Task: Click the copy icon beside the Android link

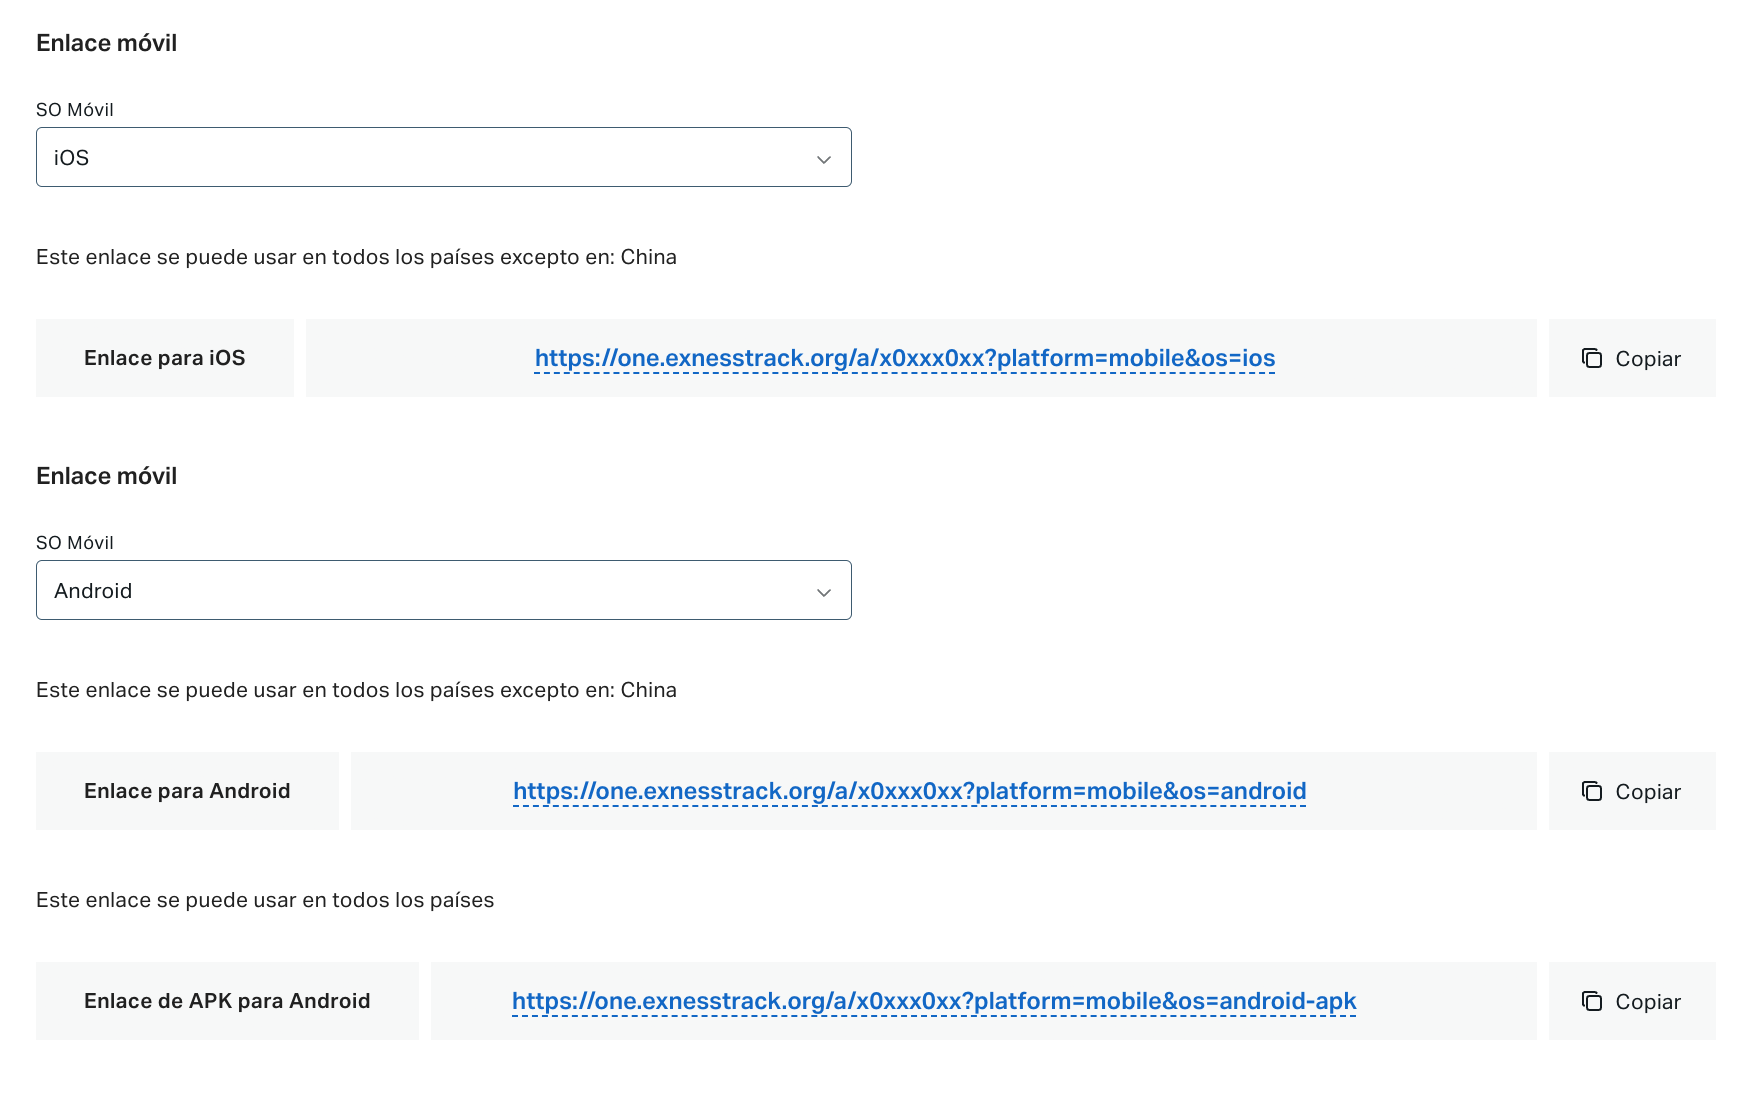Action: coord(1592,791)
